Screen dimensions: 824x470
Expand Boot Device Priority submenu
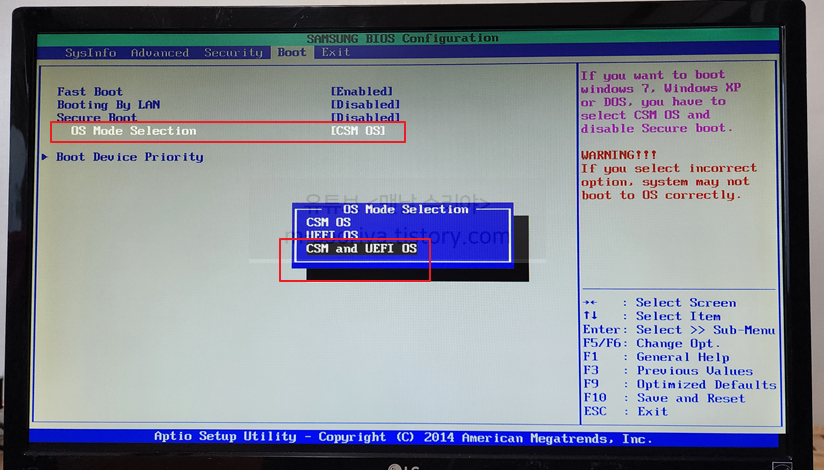pyautogui.click(x=130, y=157)
